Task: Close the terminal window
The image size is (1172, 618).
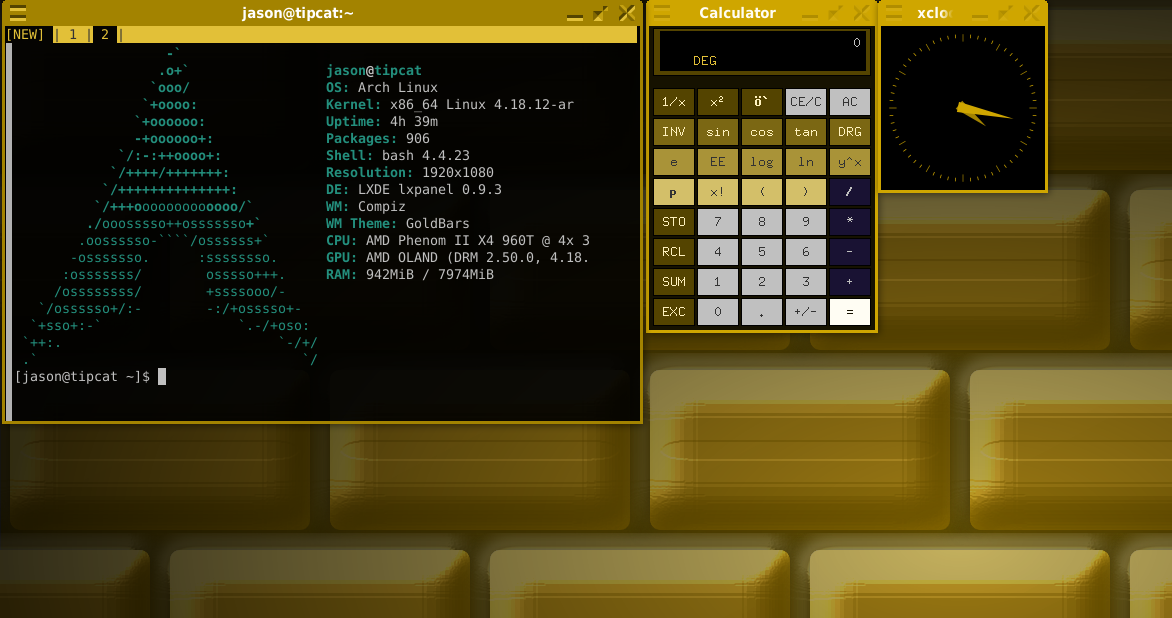Action: tap(627, 13)
